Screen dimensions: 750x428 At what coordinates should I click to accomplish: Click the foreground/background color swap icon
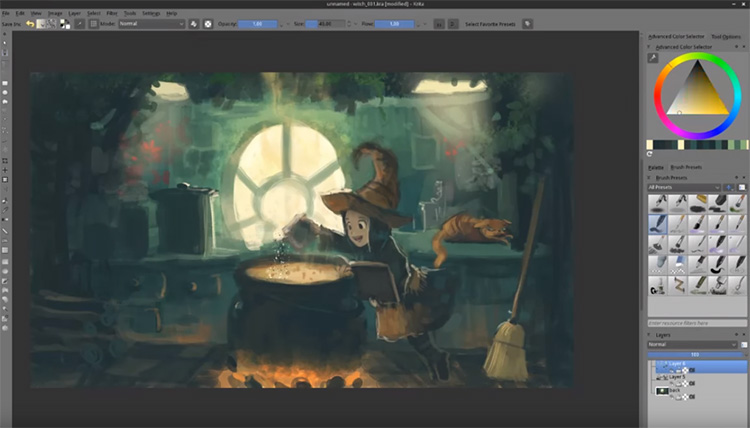click(65, 24)
